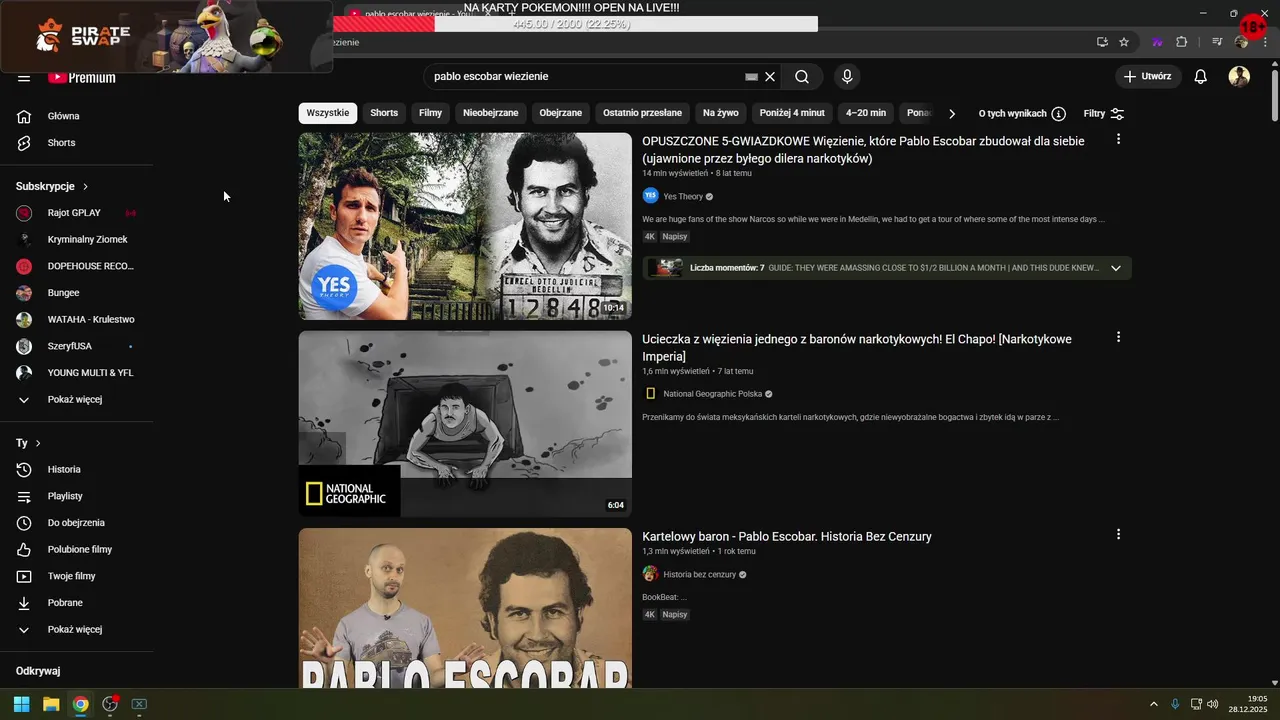Image resolution: width=1280 pixels, height=720 pixels.
Task: Select the Poniżej 4 minut chip
Action: click(792, 113)
